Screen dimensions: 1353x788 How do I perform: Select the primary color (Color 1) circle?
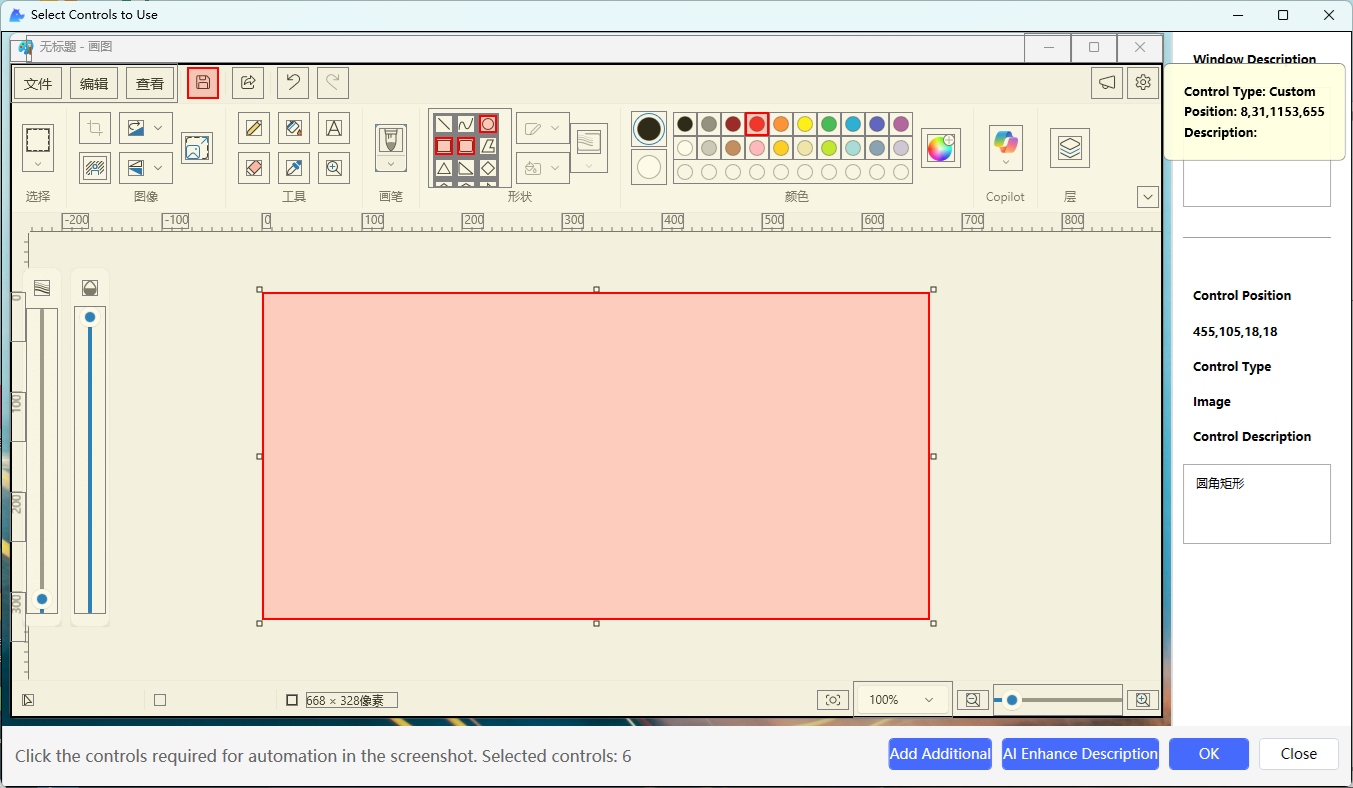pos(649,128)
